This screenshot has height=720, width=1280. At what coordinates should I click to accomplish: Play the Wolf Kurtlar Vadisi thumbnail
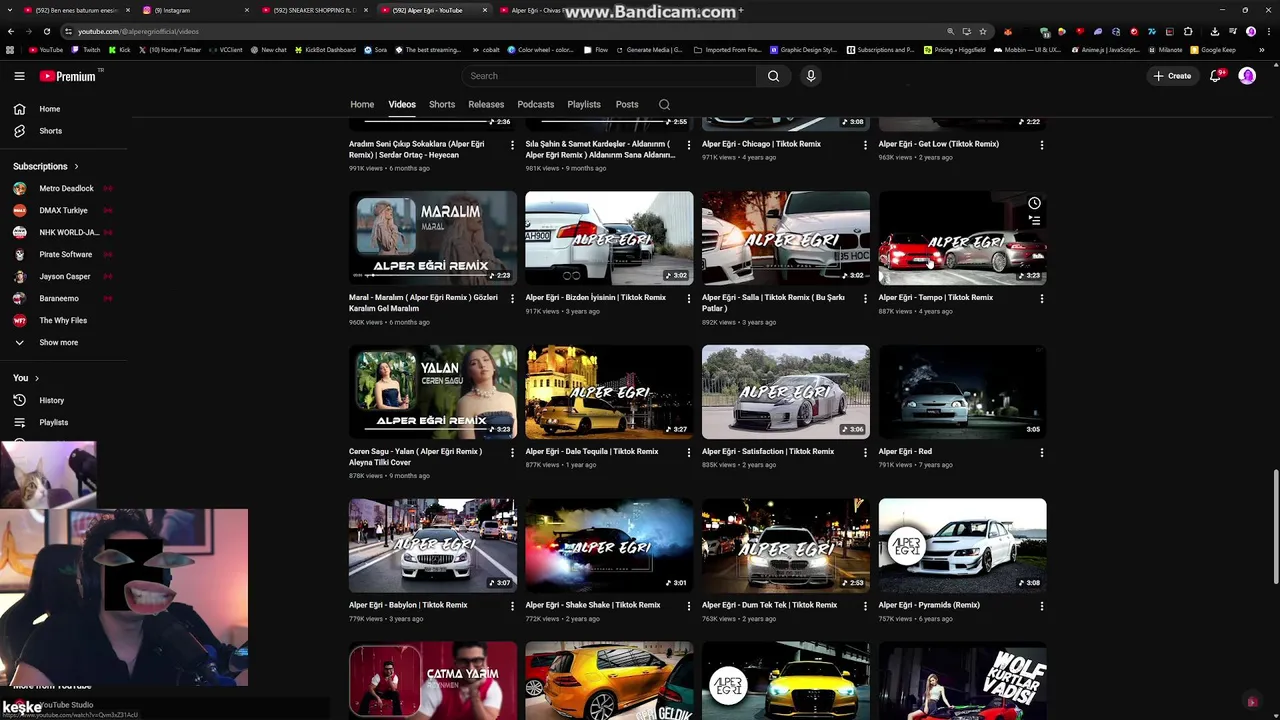click(x=962, y=681)
